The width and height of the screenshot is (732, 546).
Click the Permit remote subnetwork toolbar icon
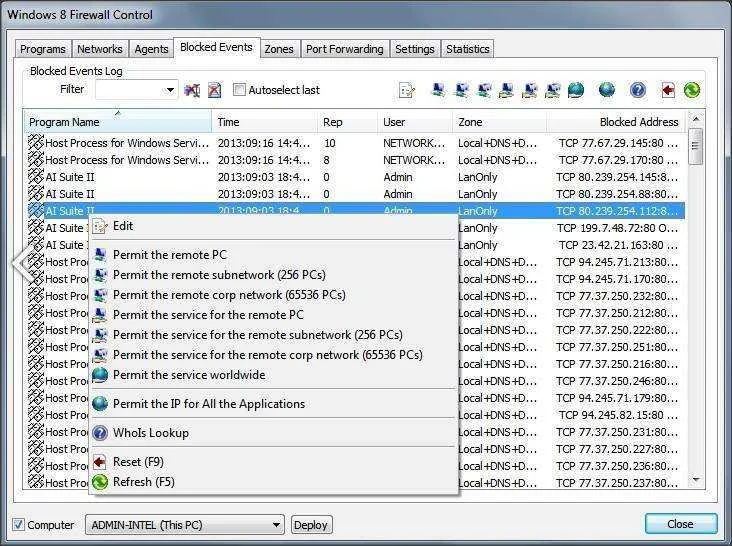point(461,90)
